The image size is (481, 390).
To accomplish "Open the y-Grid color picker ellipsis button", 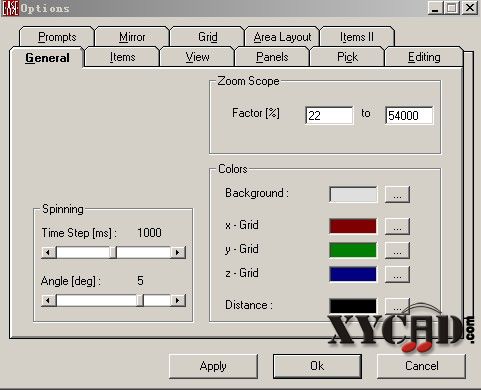I will point(397,250).
